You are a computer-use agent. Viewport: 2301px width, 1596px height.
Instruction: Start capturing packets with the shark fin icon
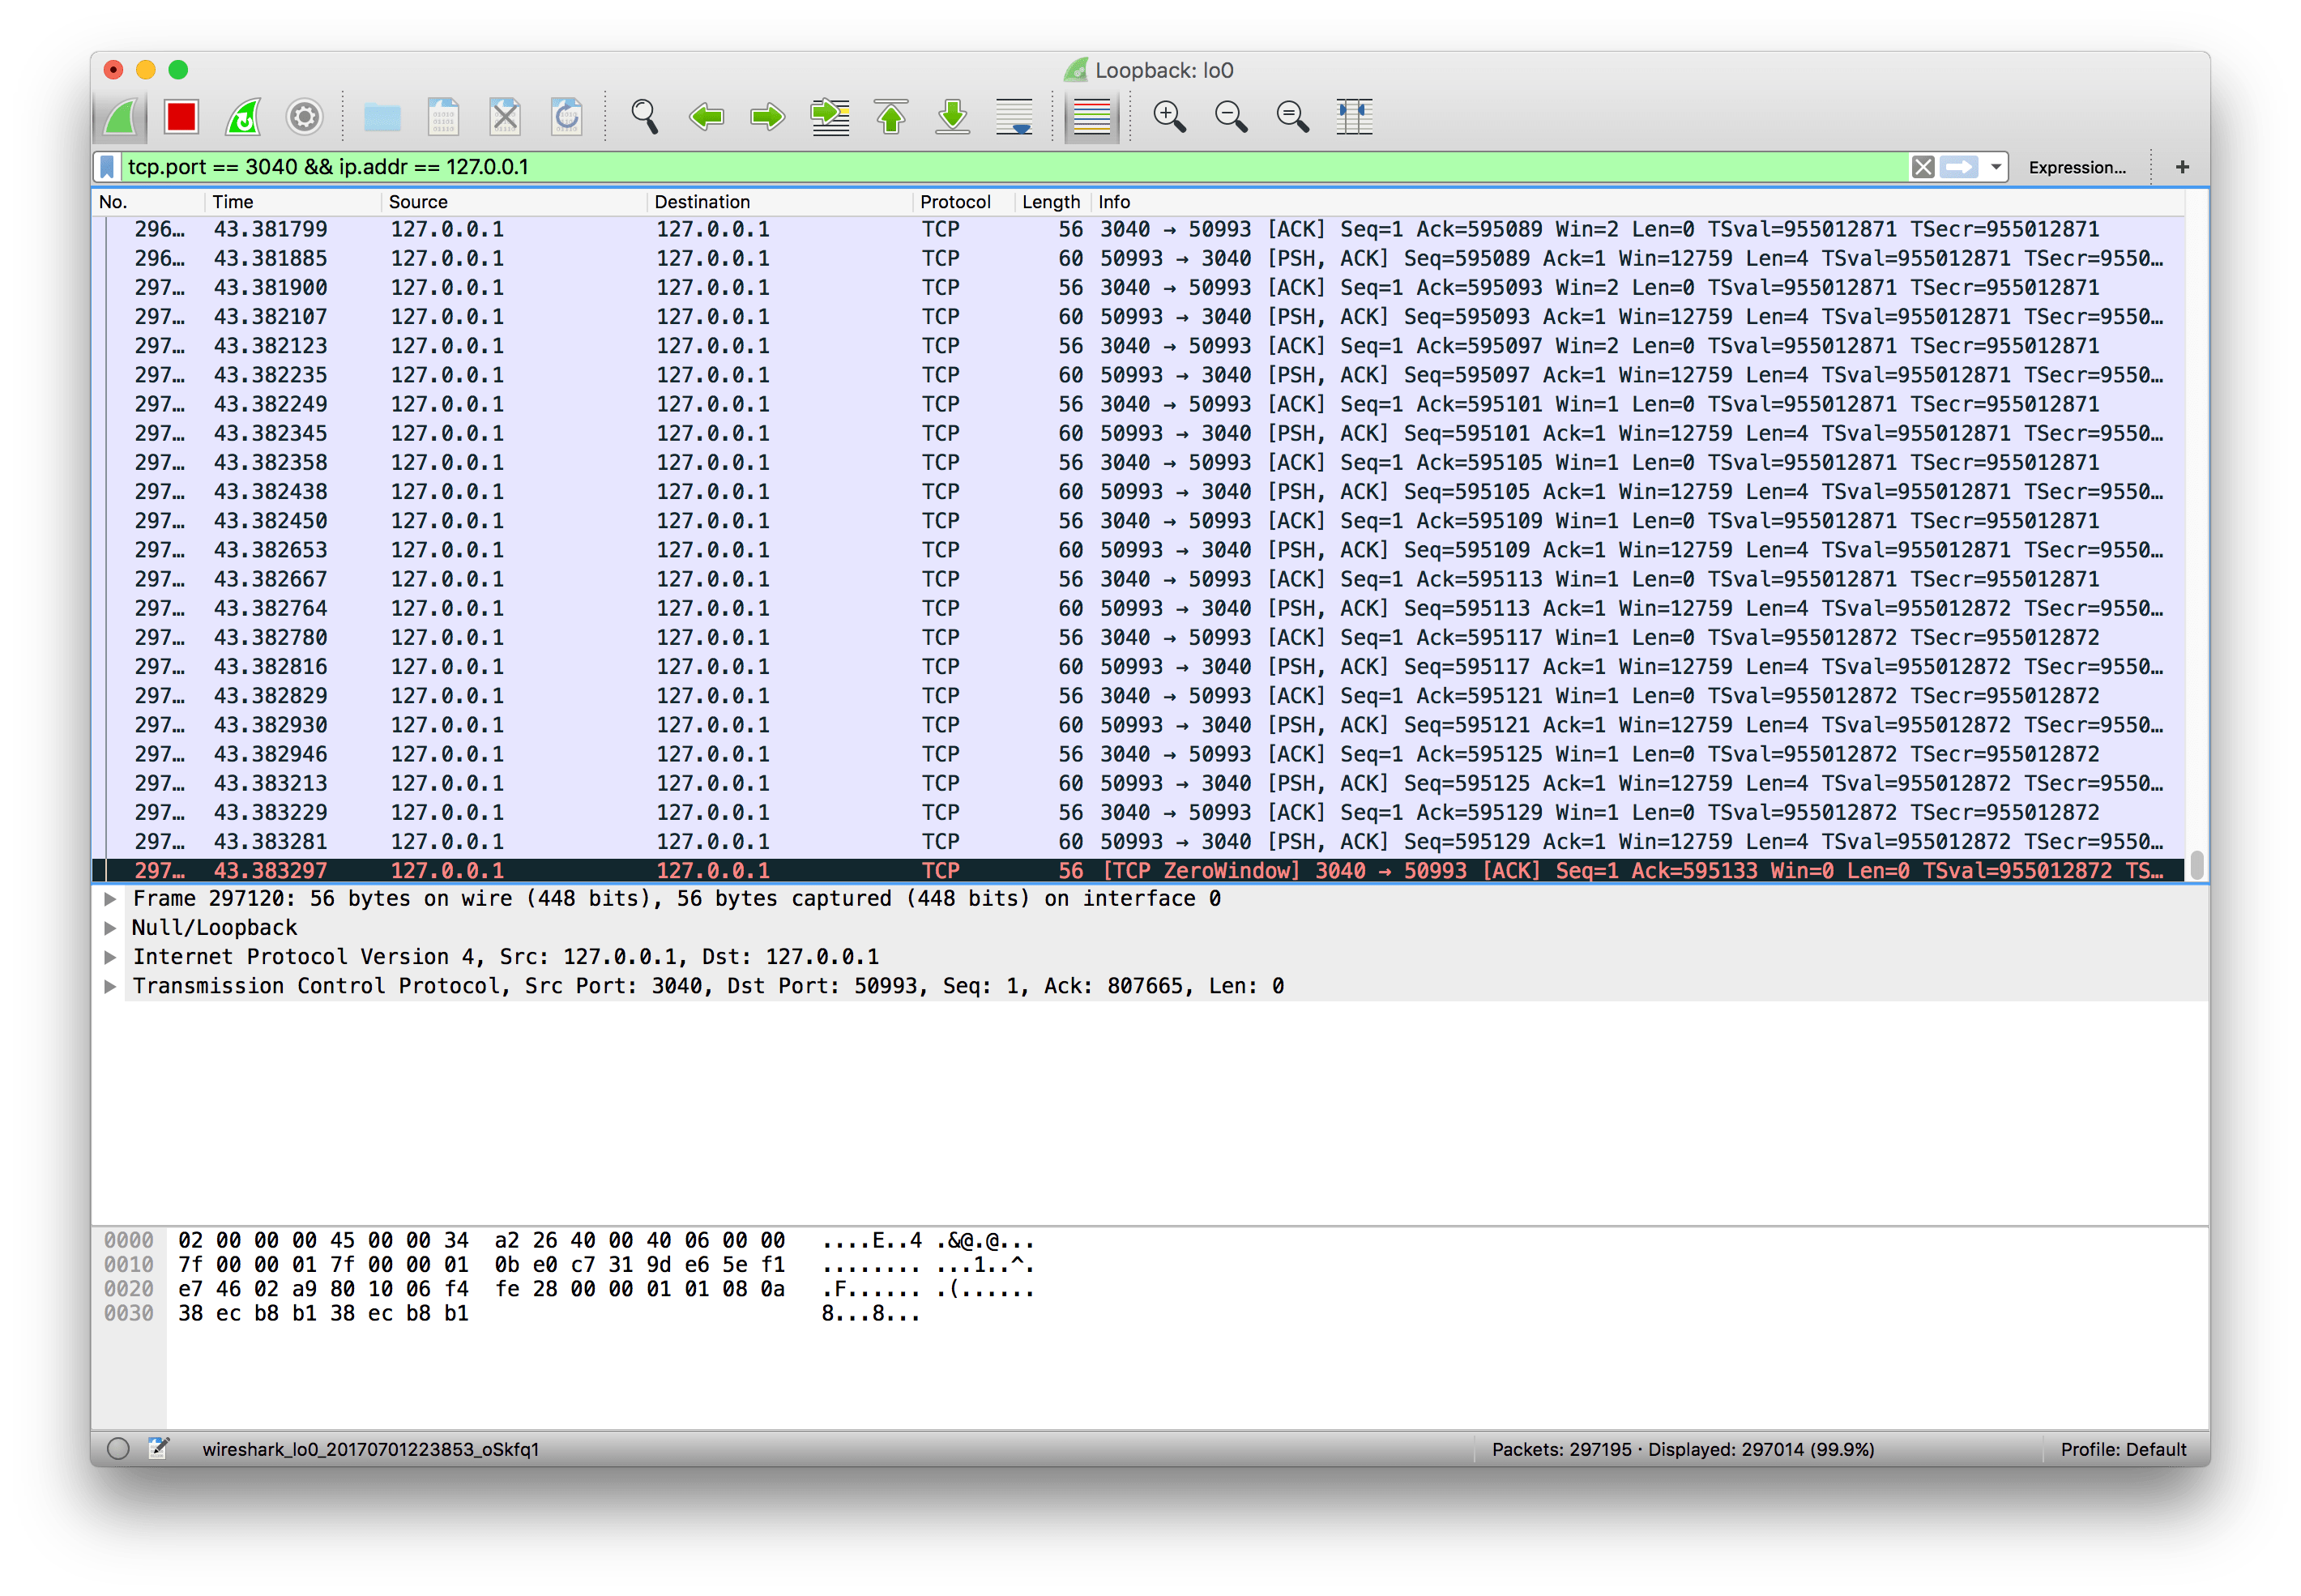click(121, 117)
